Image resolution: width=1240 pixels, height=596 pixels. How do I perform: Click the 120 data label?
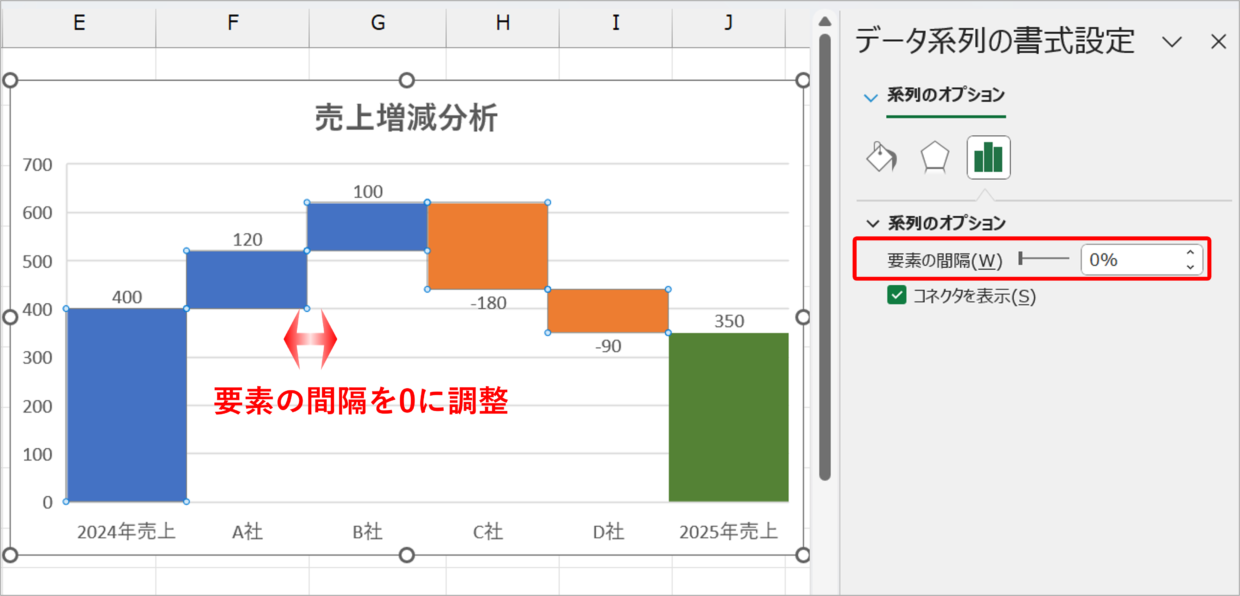pos(247,239)
